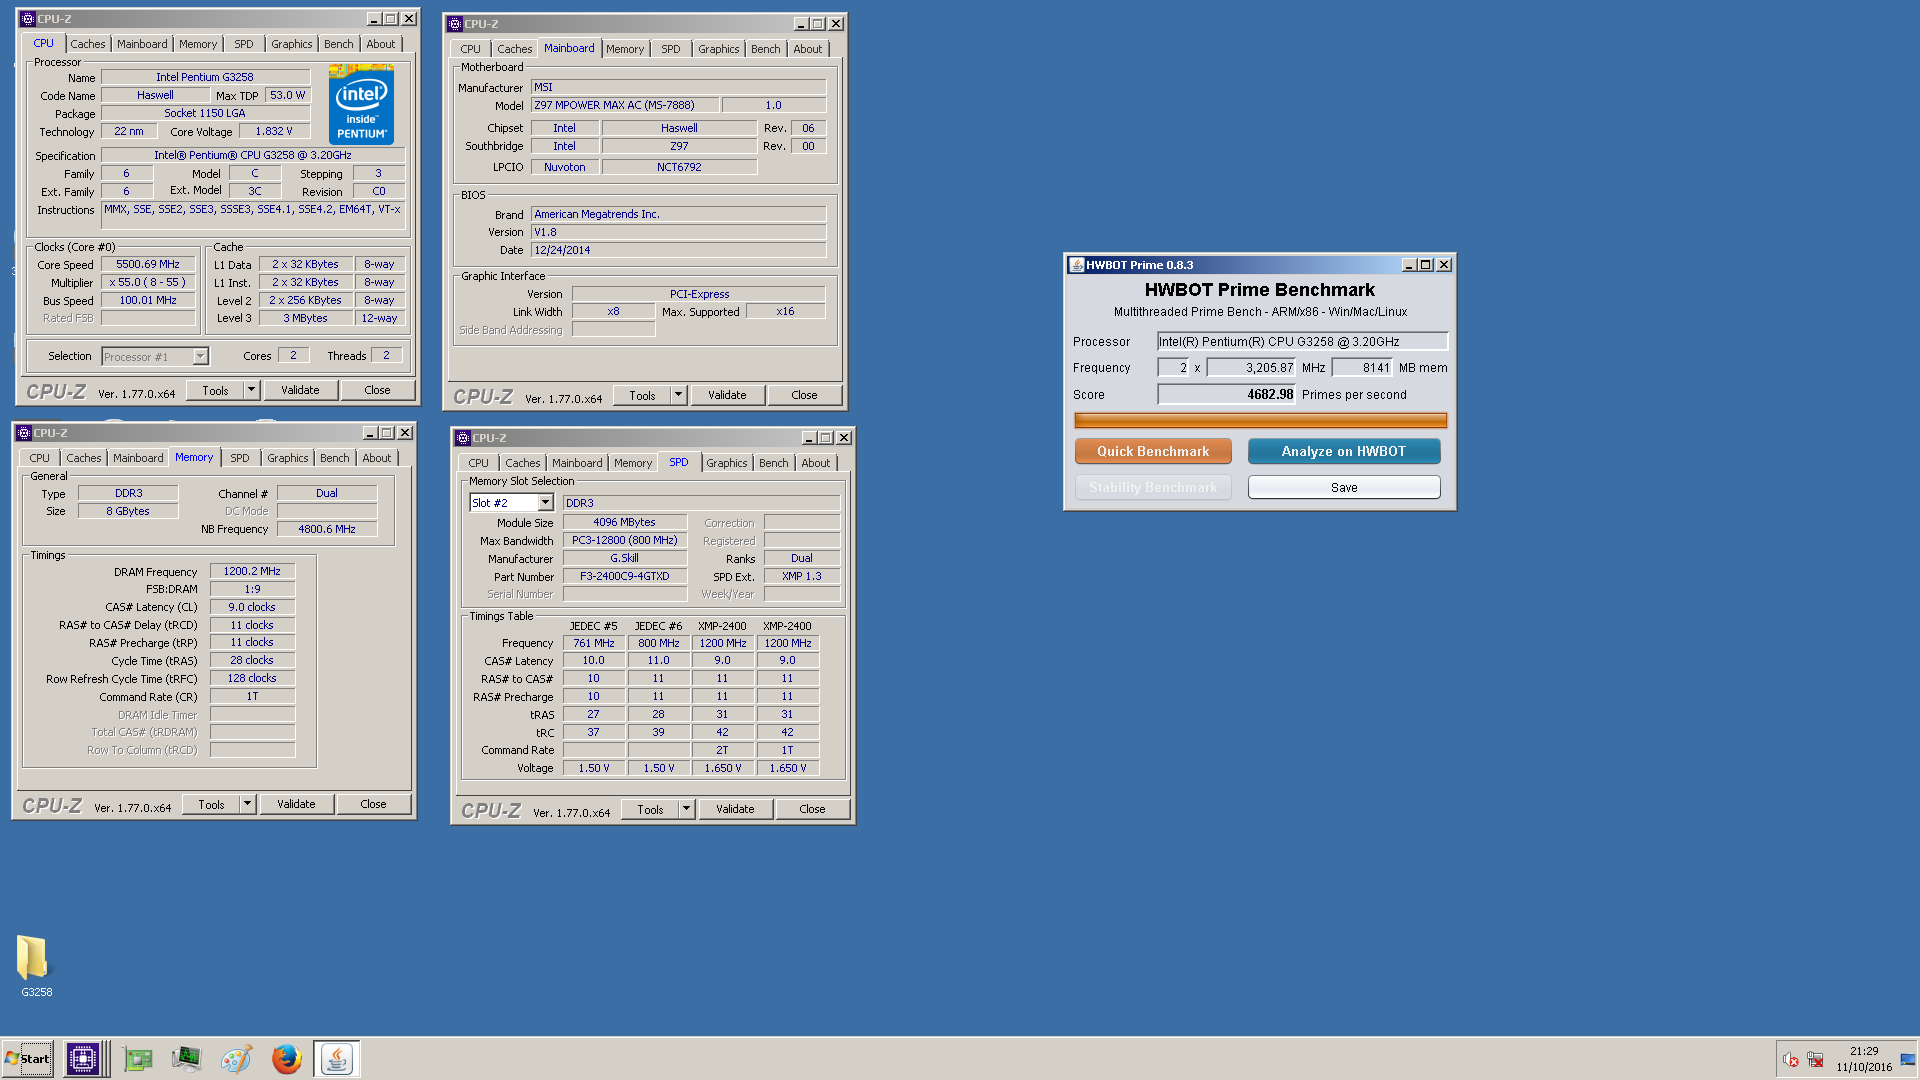The image size is (1920, 1080).
Task: Open Memory tab in CPU window
Action: point(198,44)
